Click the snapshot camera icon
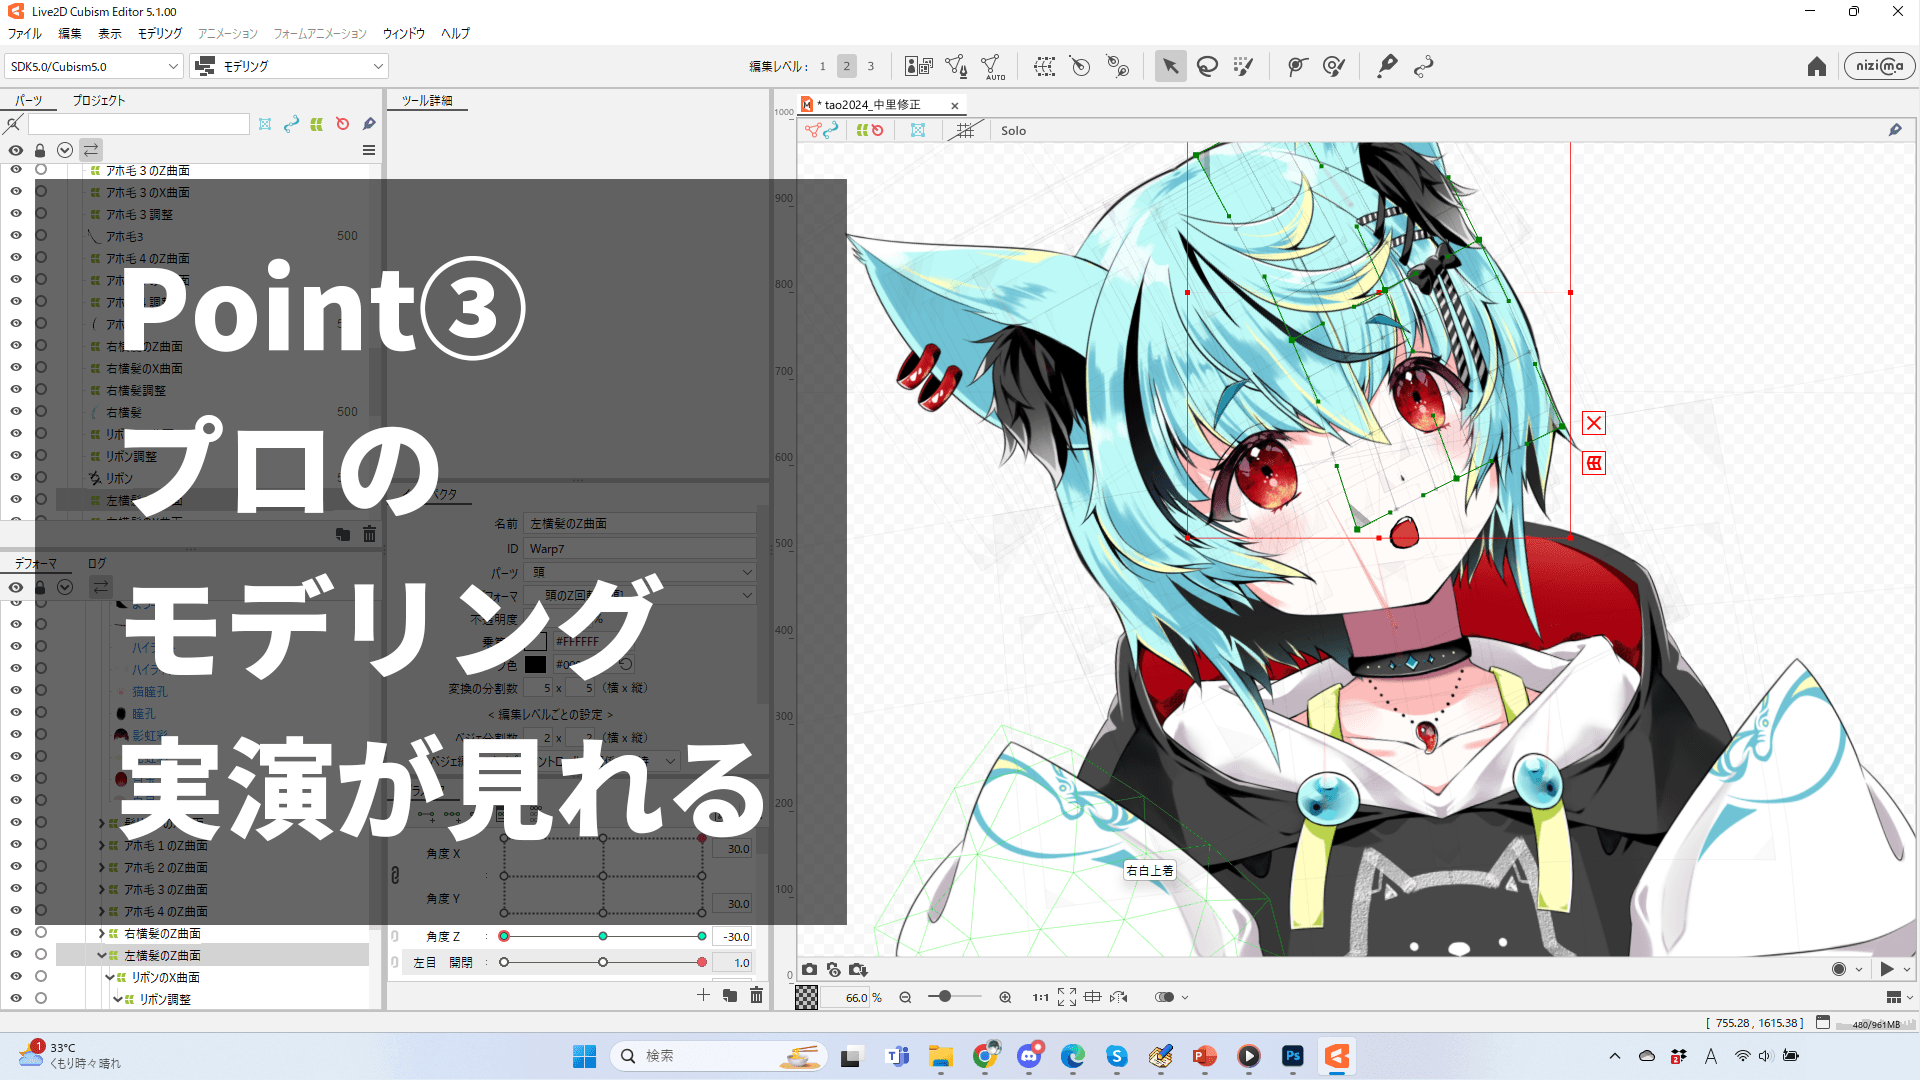The image size is (1920, 1080). click(x=809, y=970)
